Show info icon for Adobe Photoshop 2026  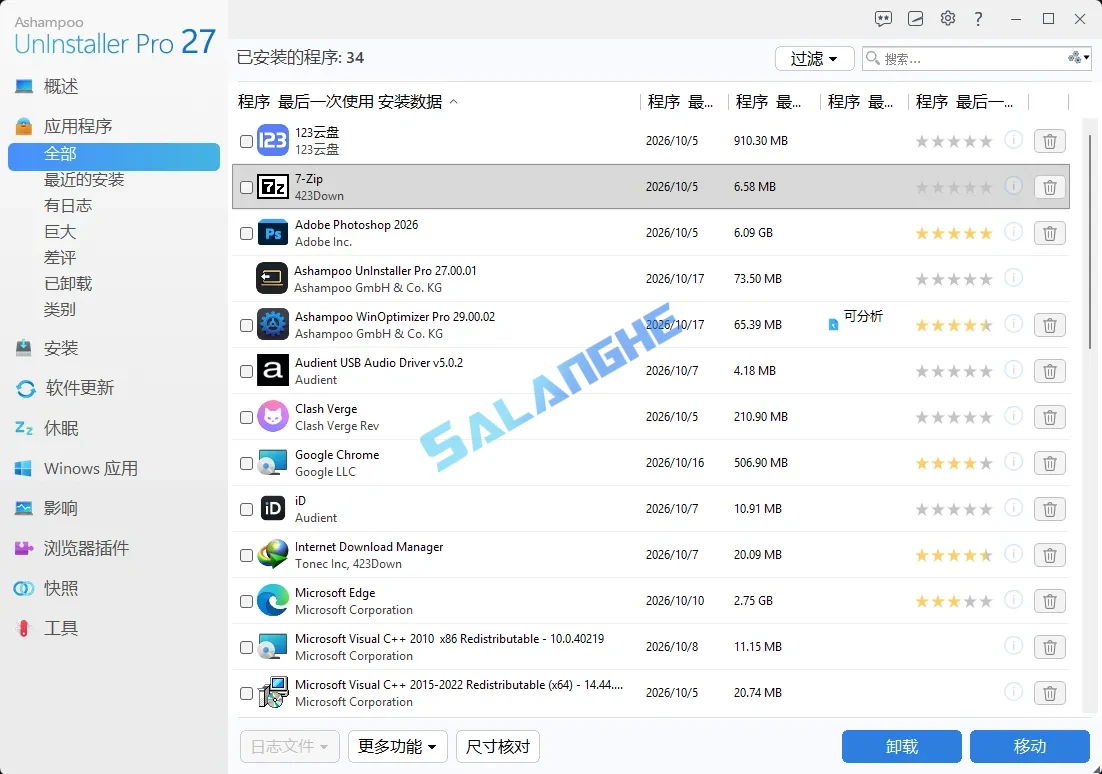[x=1013, y=232]
